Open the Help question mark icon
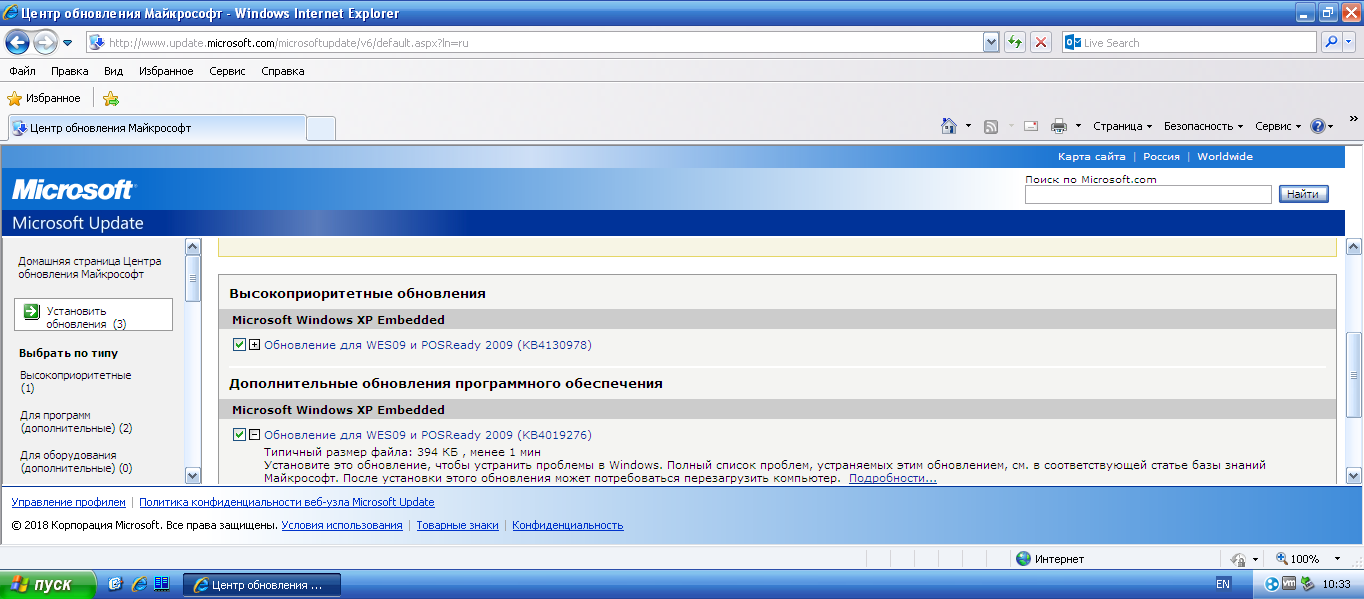Screen dimensions: 1364x599 pyautogui.click(x=1317, y=126)
